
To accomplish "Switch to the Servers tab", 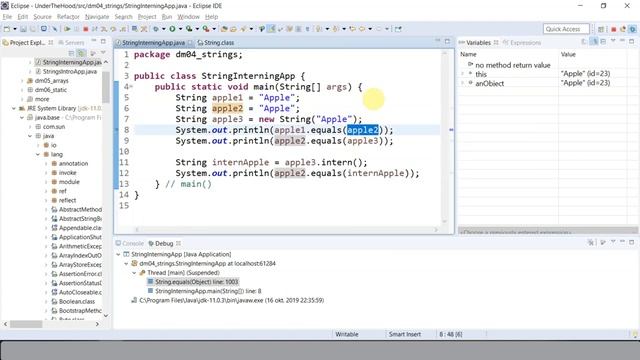I will pos(71,42).
